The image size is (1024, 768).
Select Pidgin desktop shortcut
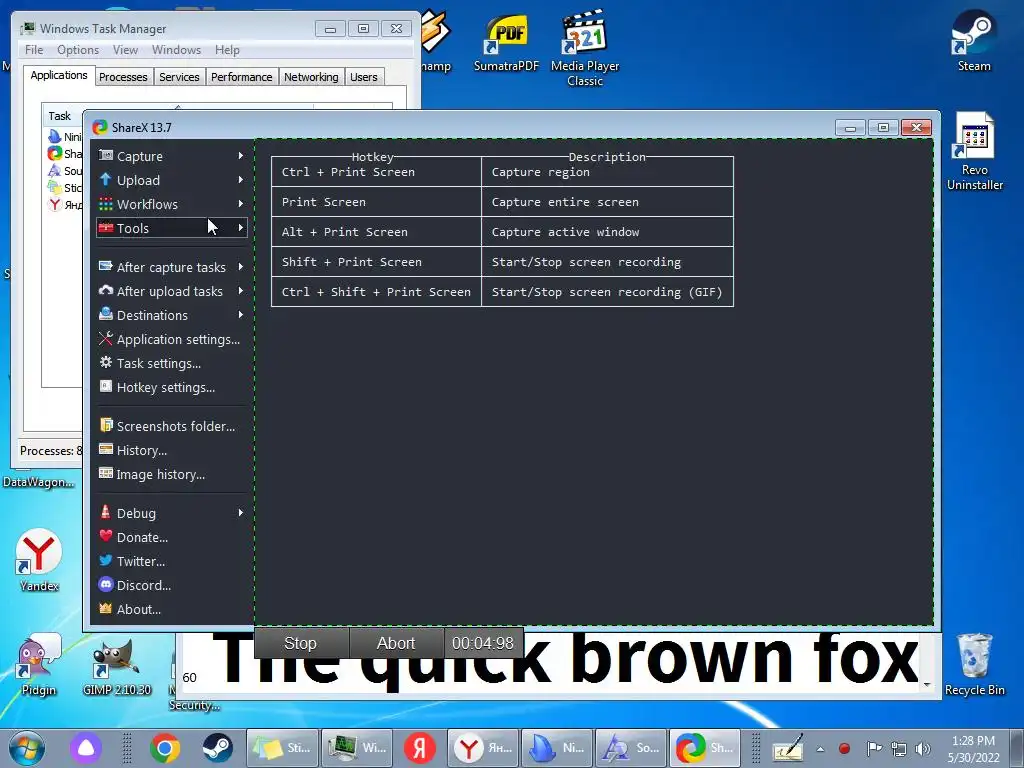39,664
